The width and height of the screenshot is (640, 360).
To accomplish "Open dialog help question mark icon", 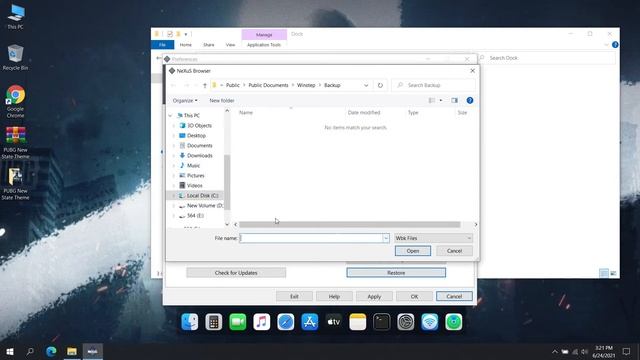I will pyautogui.click(x=470, y=100).
